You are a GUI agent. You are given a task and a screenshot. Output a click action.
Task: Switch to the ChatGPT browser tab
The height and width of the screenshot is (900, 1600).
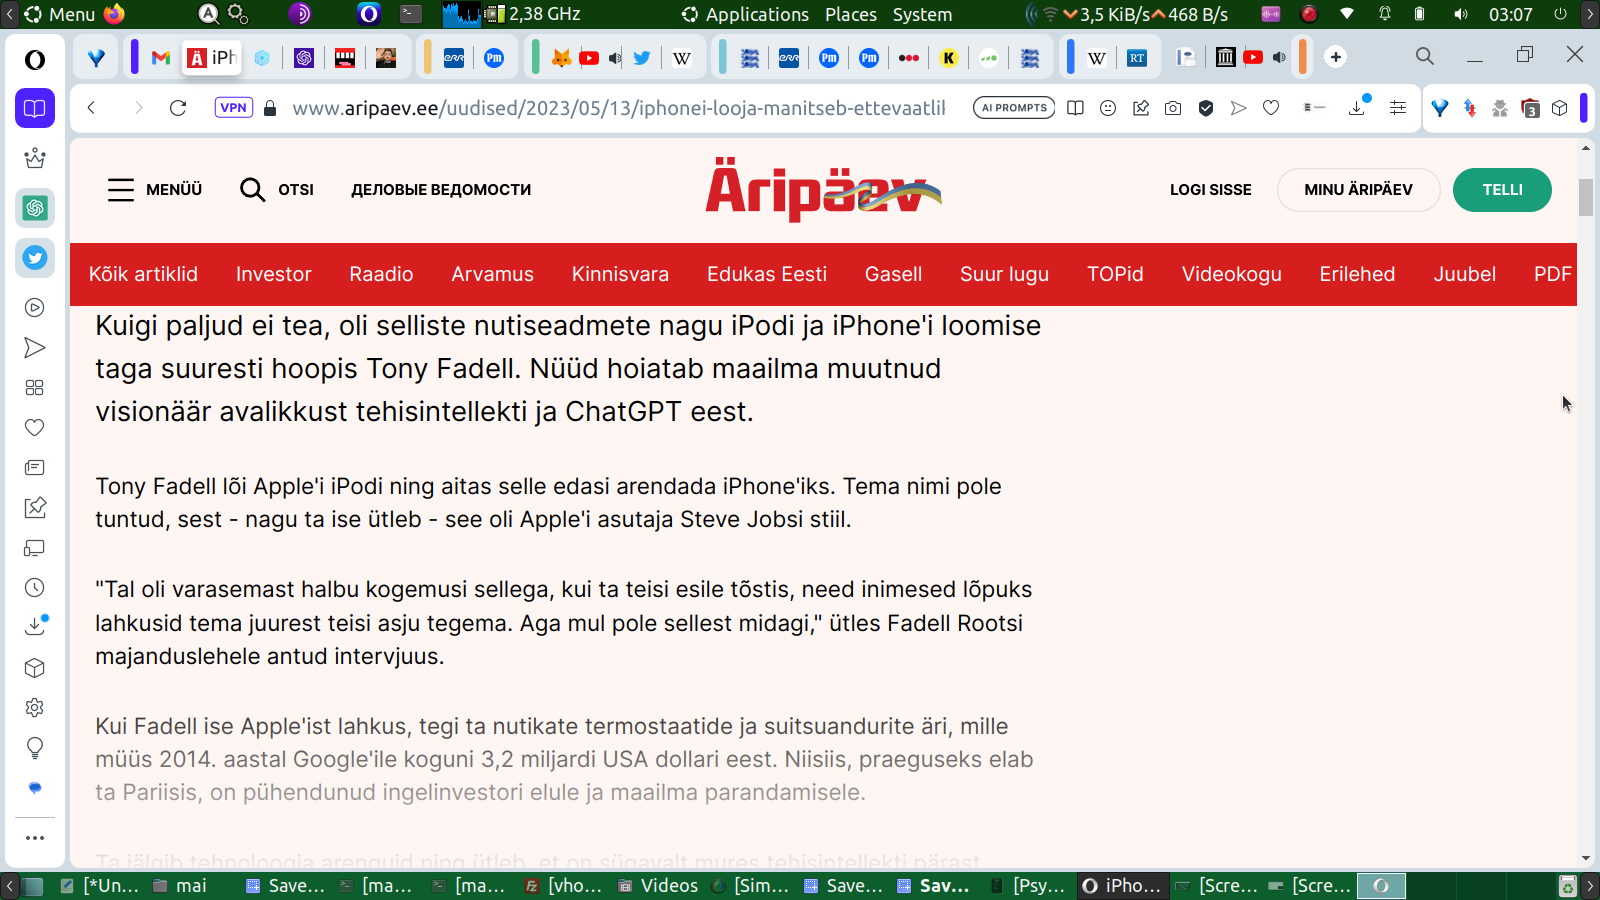(x=304, y=58)
